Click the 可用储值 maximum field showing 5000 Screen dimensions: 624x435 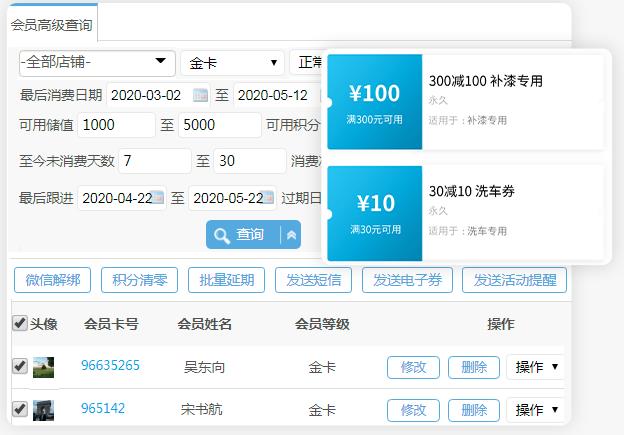(x=220, y=125)
